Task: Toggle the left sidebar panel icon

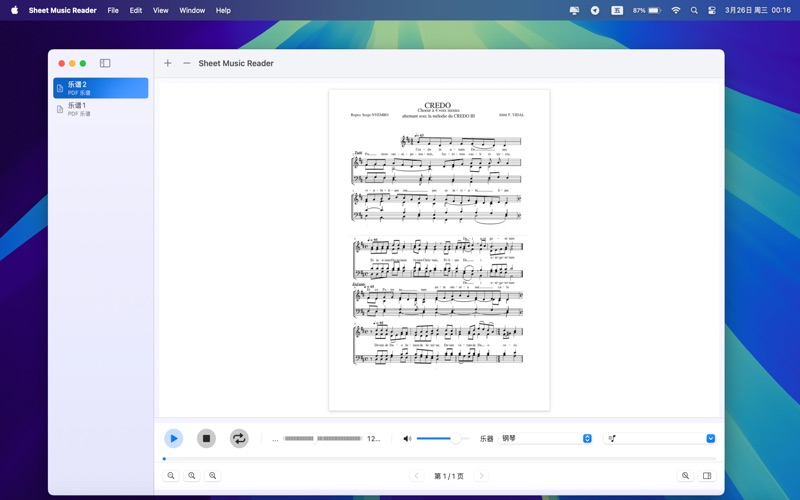Action: (105, 63)
